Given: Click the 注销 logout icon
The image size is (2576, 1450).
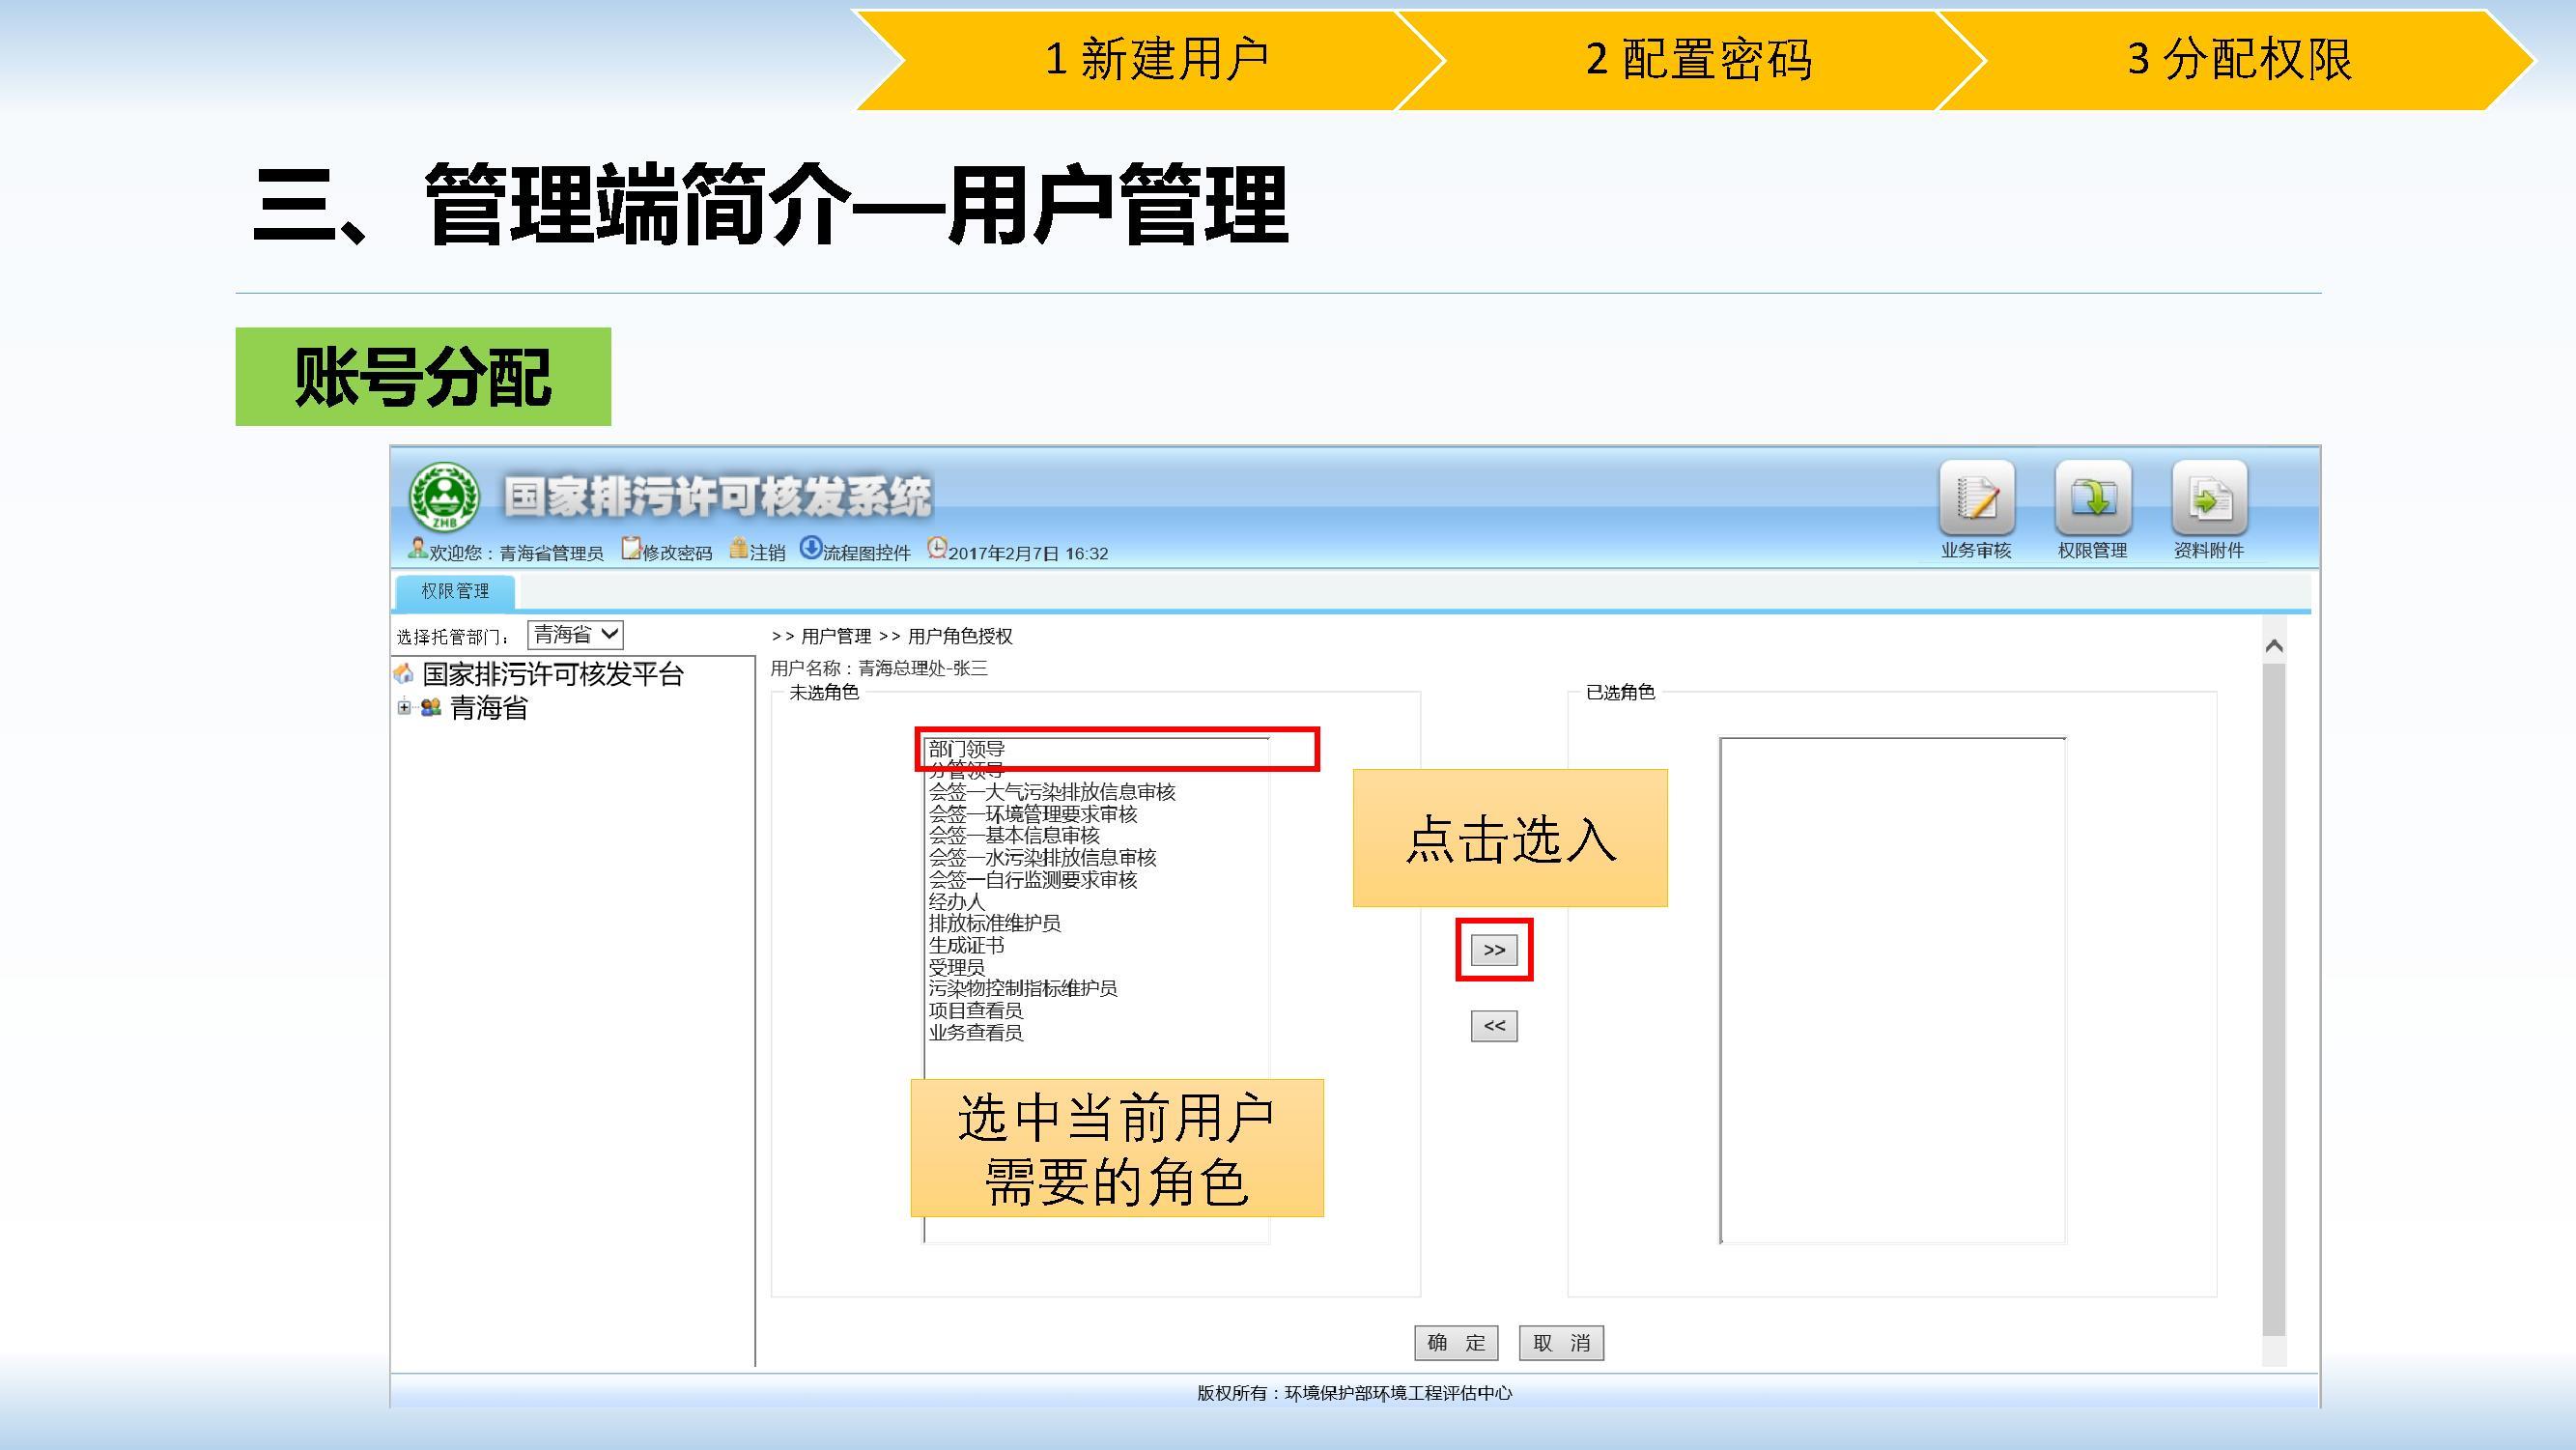Looking at the screenshot, I should (x=739, y=549).
